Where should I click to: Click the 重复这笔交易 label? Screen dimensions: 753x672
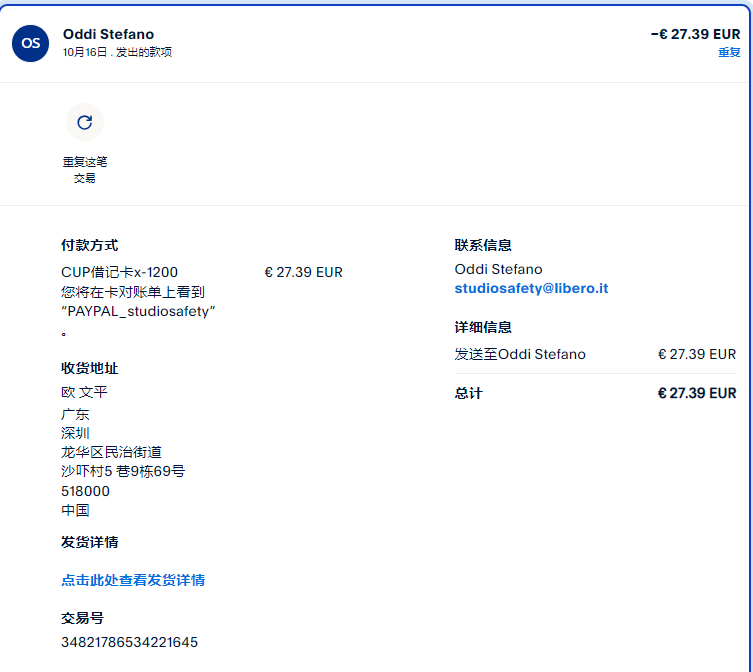click(84, 170)
